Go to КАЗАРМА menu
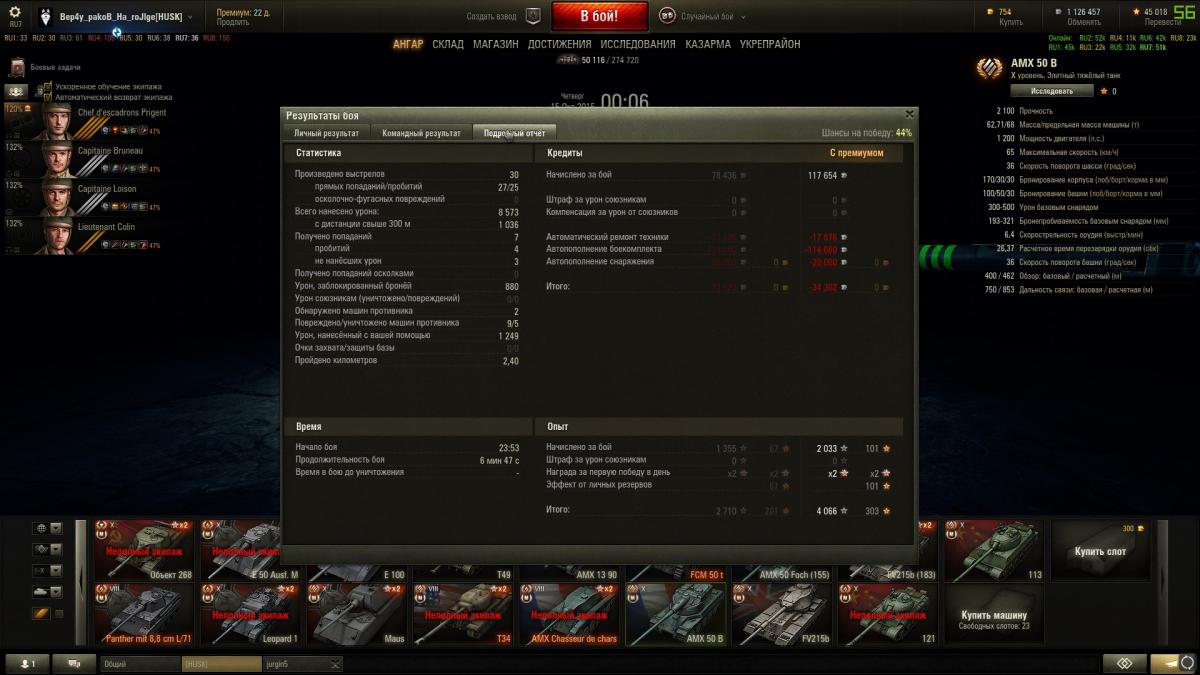 pyautogui.click(x=708, y=45)
